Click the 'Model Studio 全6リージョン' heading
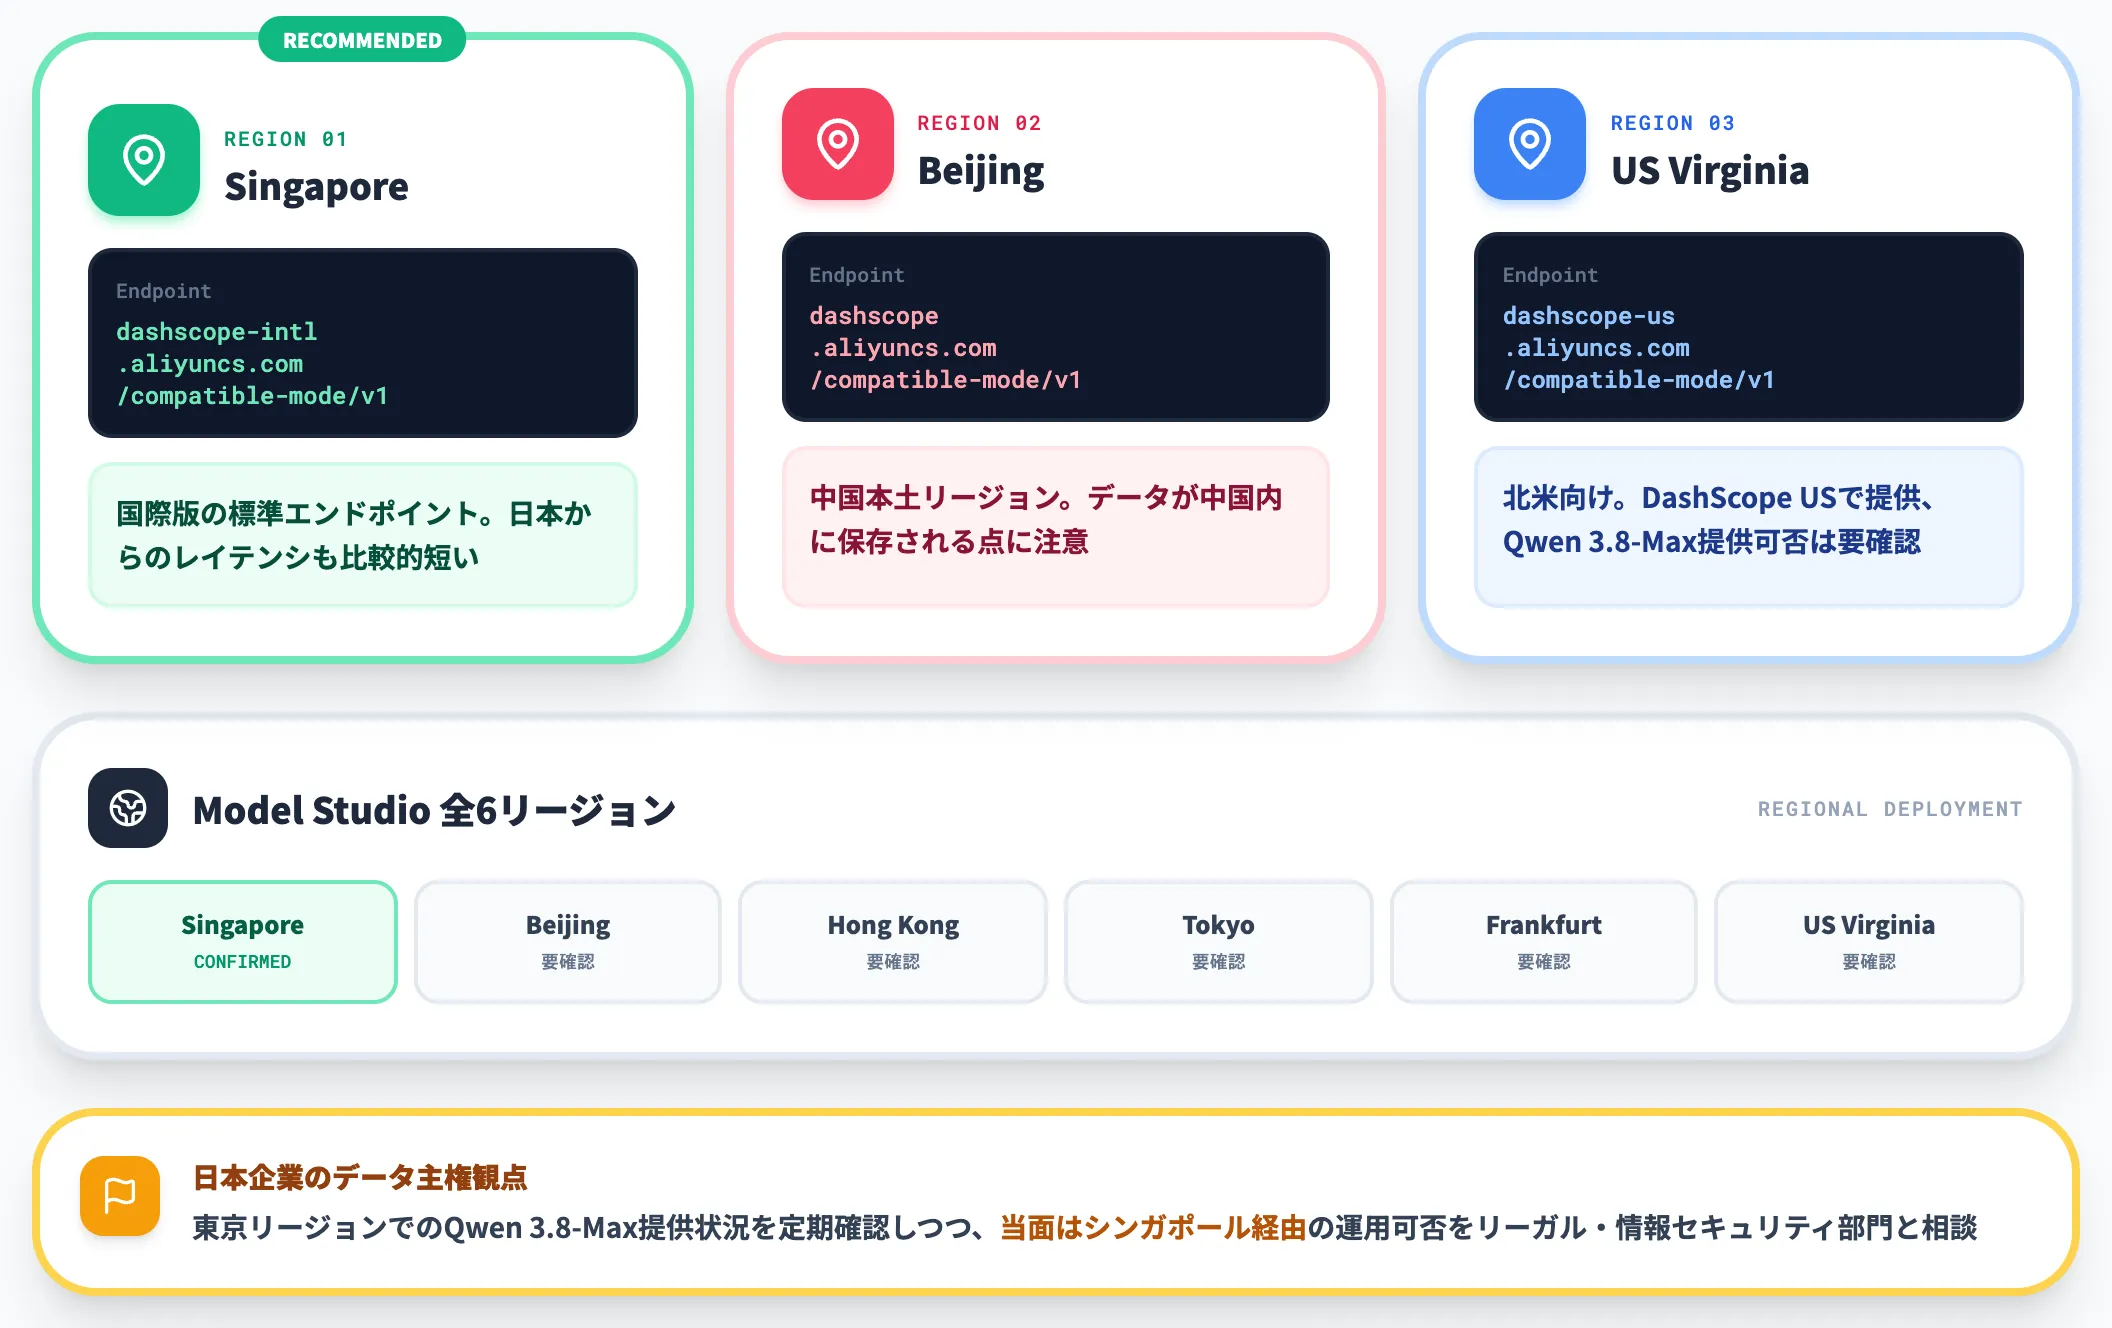 coord(434,810)
